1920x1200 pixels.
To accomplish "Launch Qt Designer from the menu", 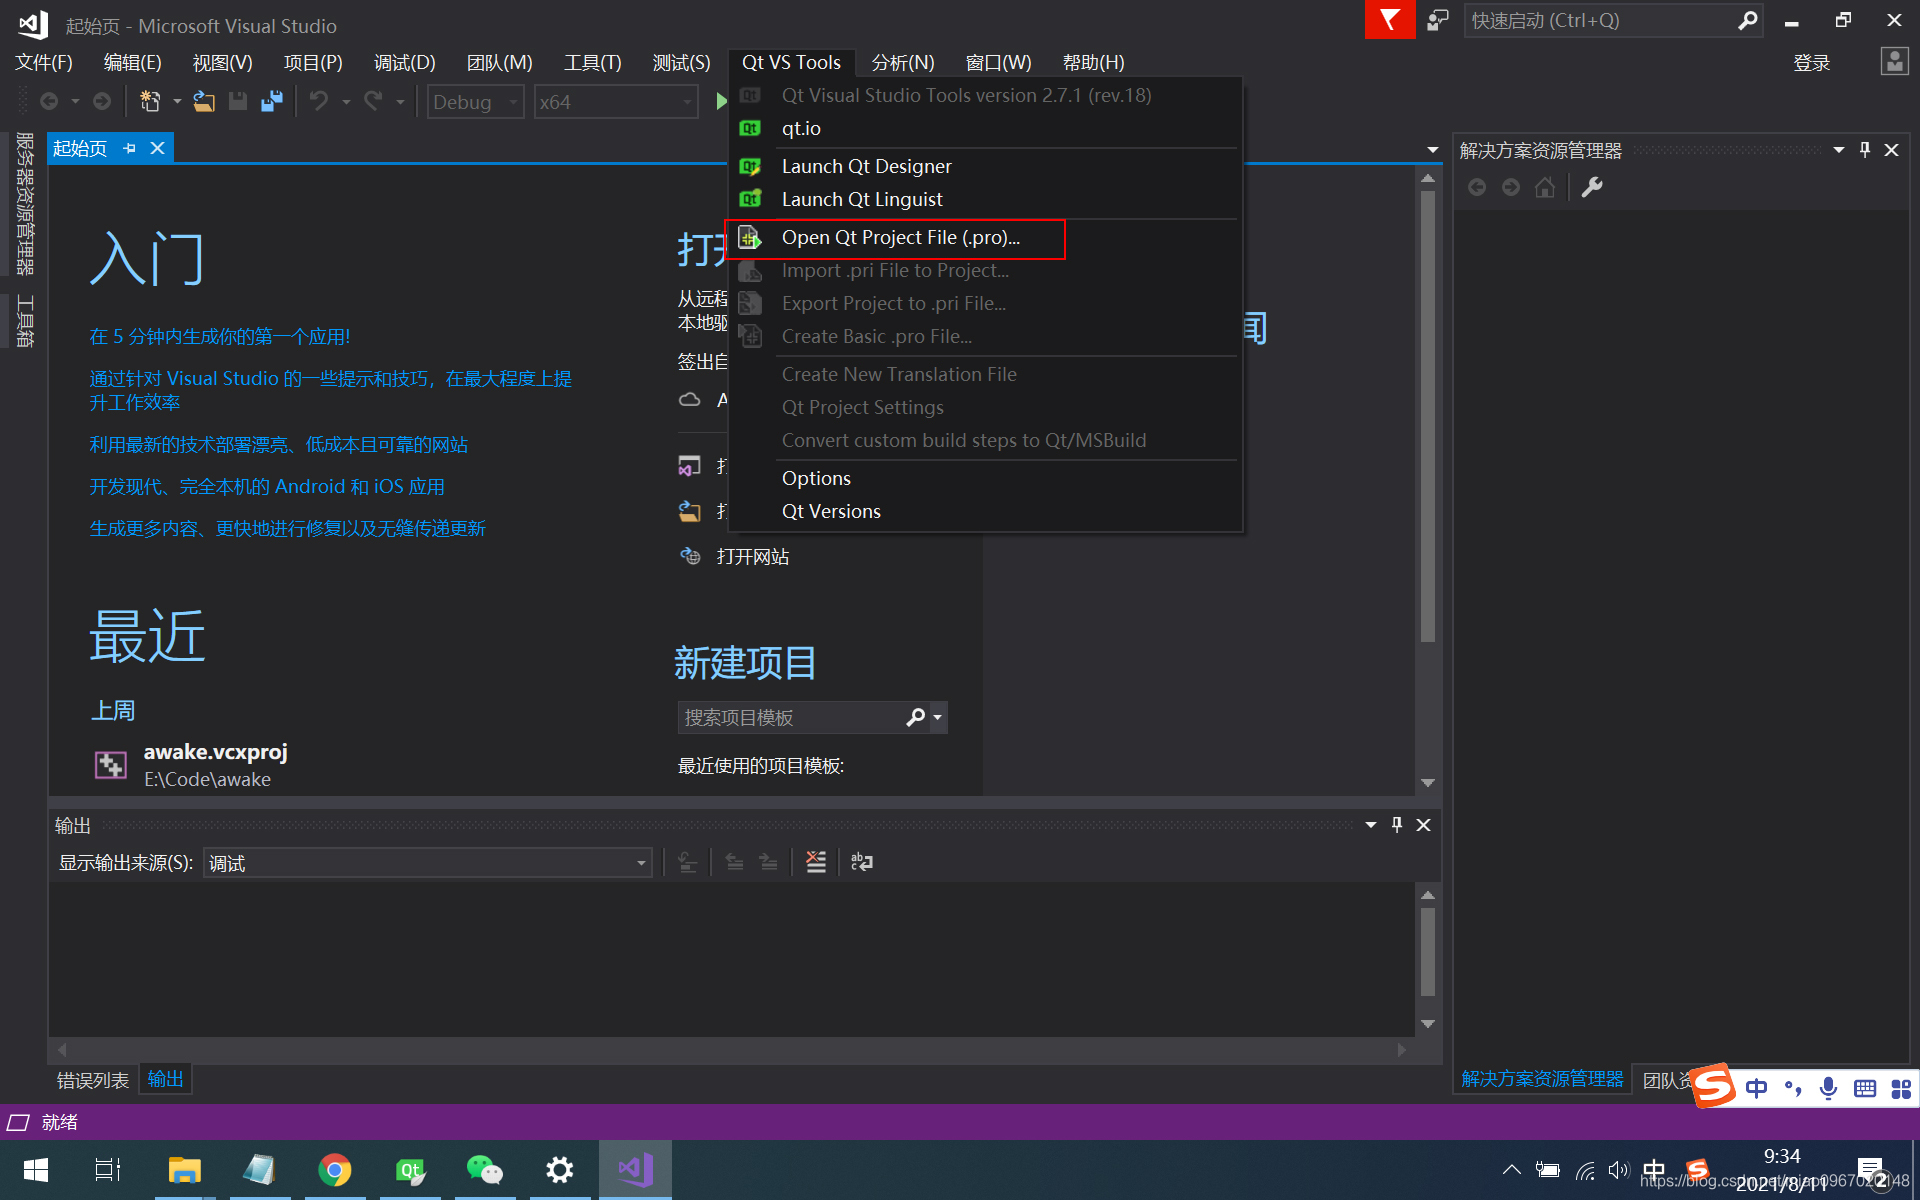I will [x=866, y=166].
